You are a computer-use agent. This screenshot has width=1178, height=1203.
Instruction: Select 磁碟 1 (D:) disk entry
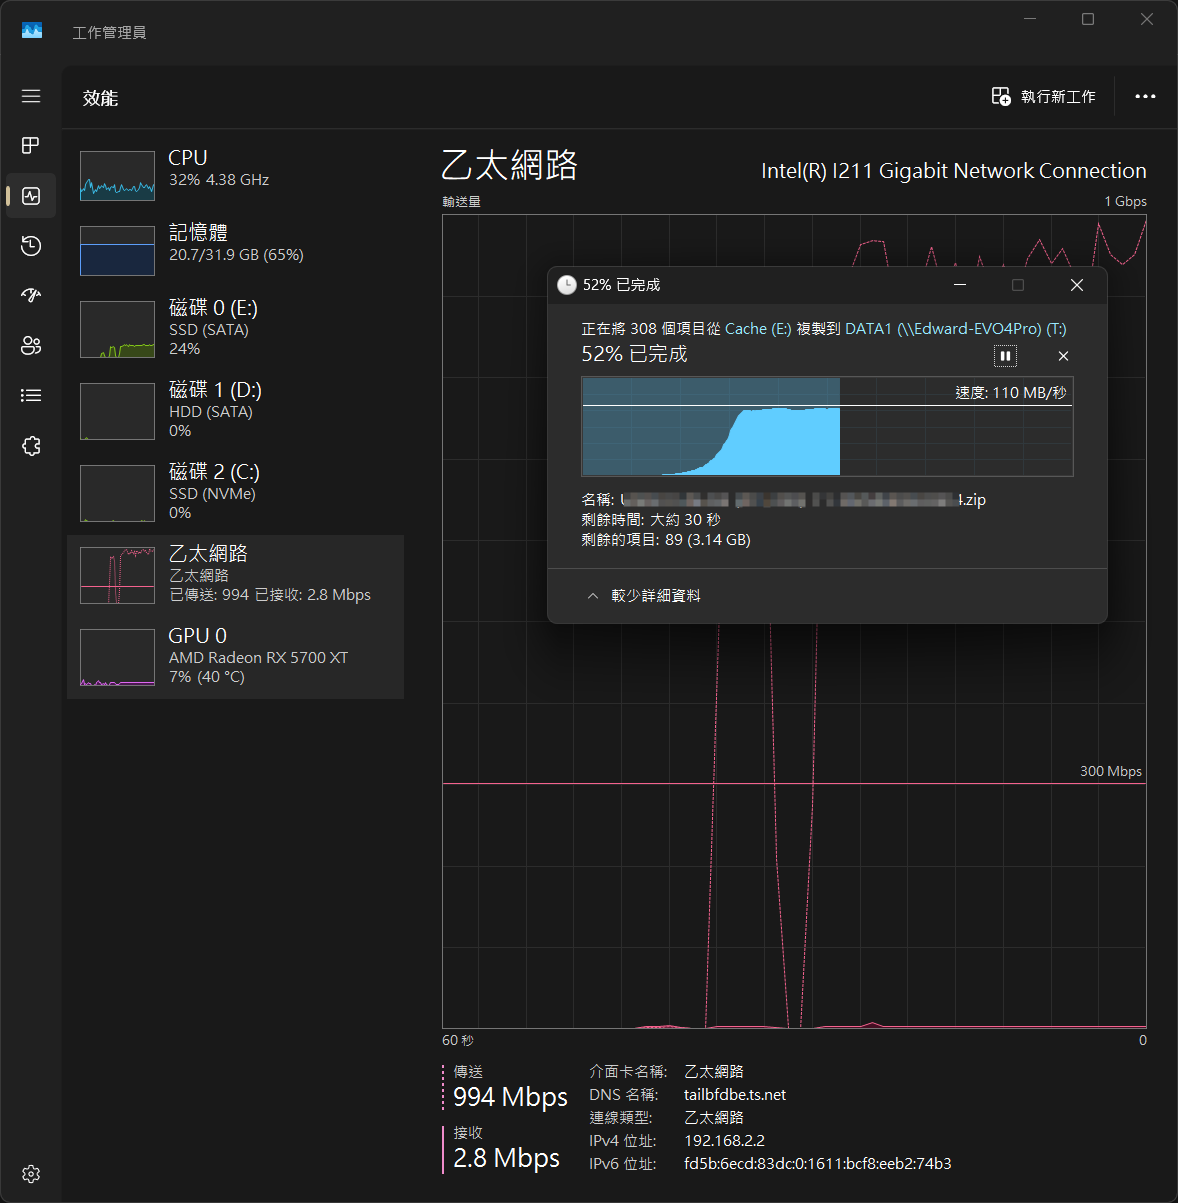pos(235,411)
